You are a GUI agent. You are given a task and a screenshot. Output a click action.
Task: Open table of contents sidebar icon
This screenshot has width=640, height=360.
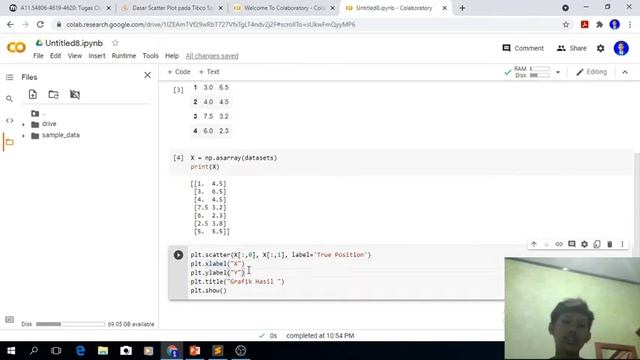pos(9,77)
